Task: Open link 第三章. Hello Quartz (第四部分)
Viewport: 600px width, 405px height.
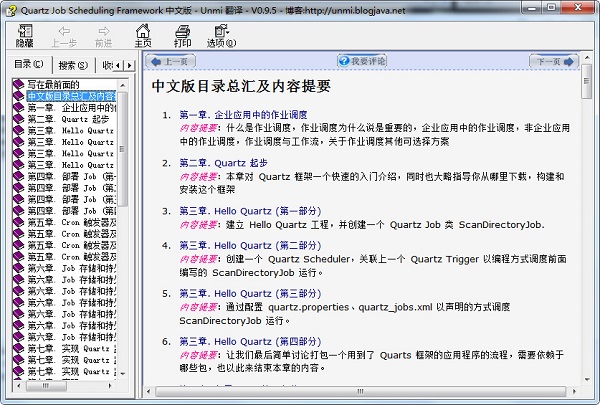Action: click(x=250, y=341)
